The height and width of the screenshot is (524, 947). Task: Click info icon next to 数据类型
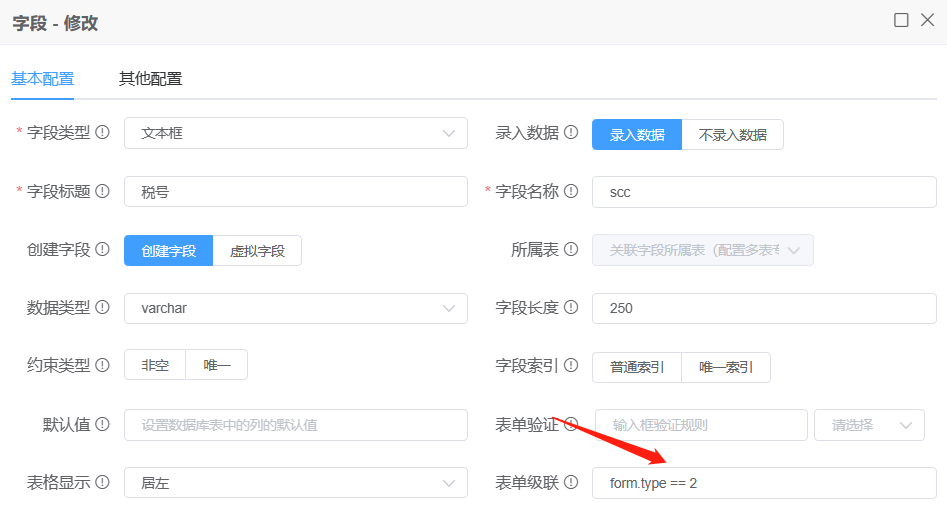tap(102, 308)
